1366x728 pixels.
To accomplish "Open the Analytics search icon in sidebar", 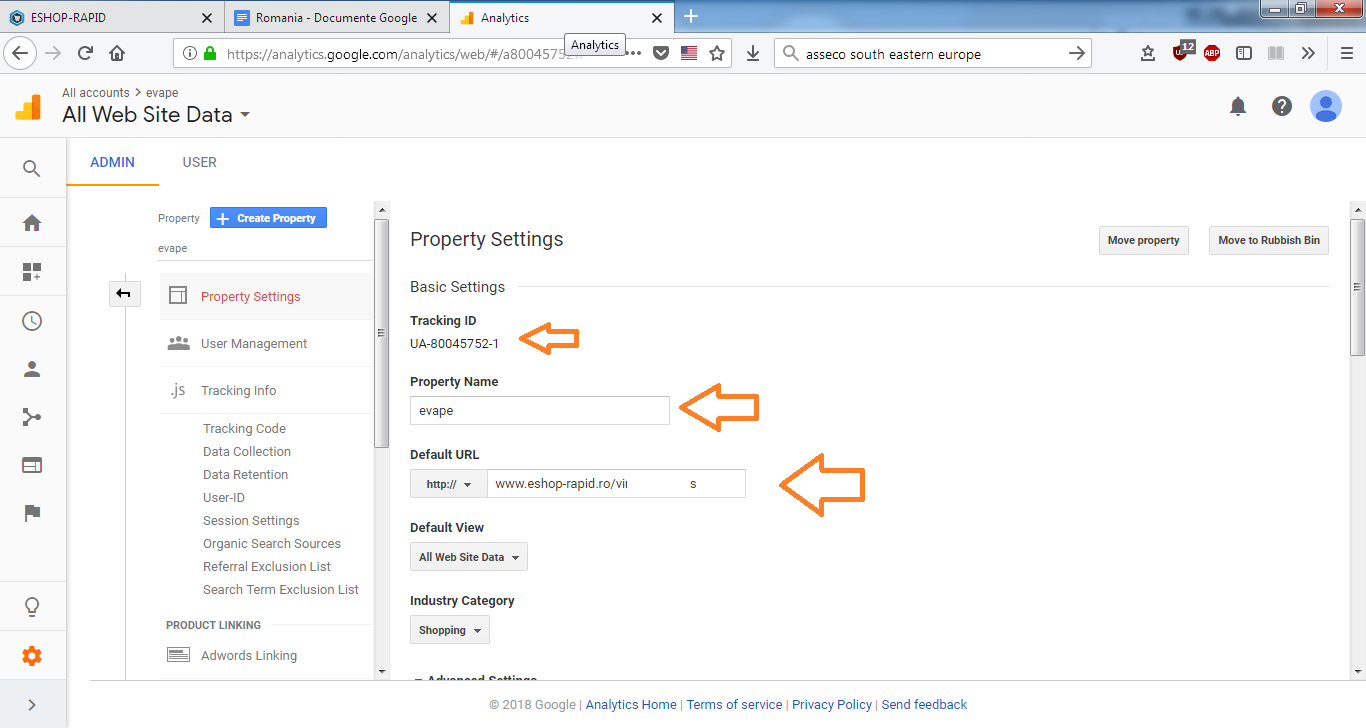I will [32, 169].
